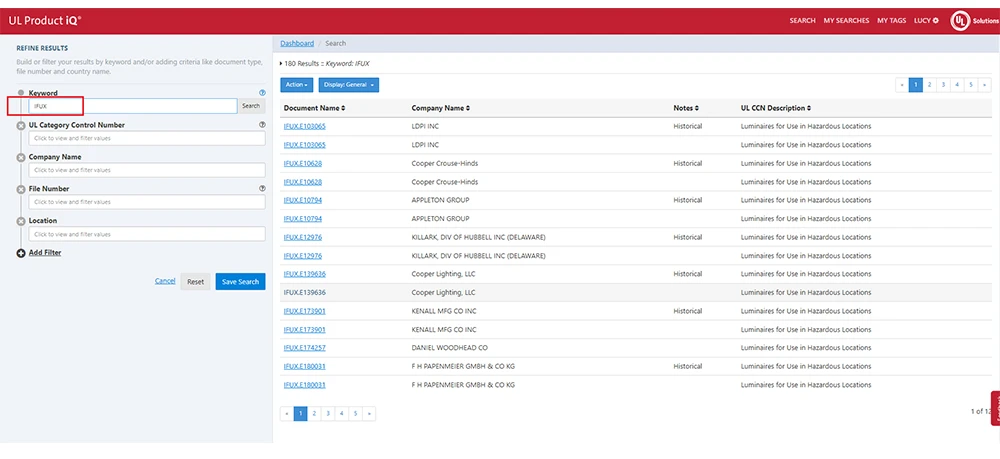Open settings gear next to LUCY

936,20
